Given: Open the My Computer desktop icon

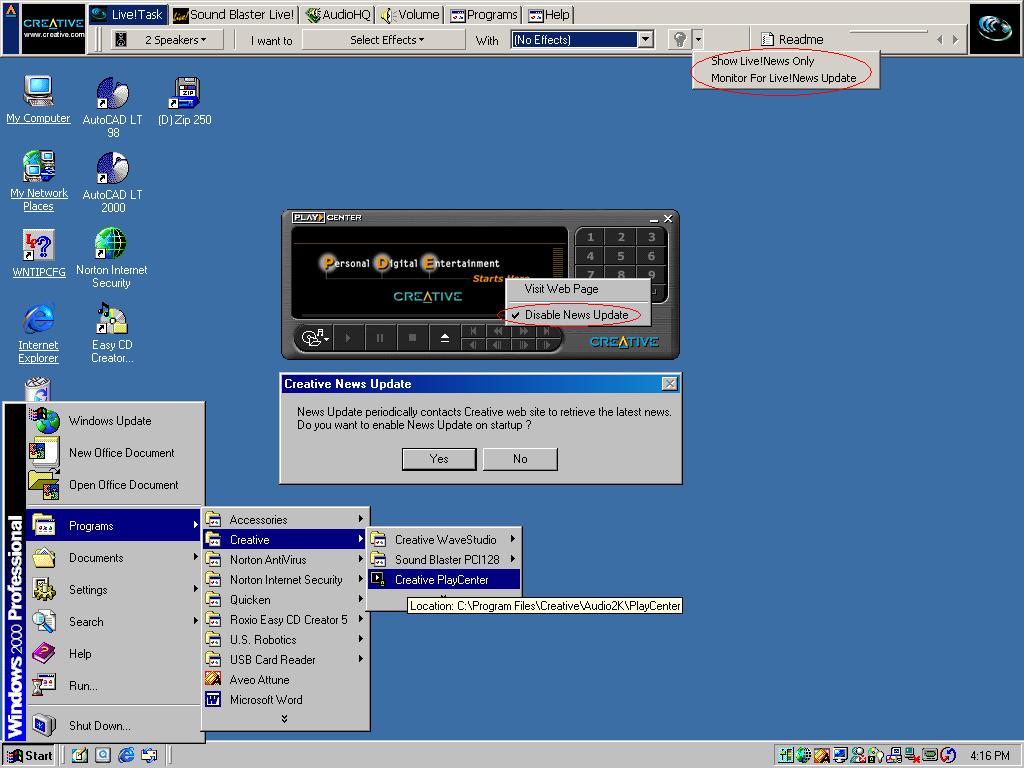Looking at the screenshot, I should pyautogui.click(x=38, y=99).
